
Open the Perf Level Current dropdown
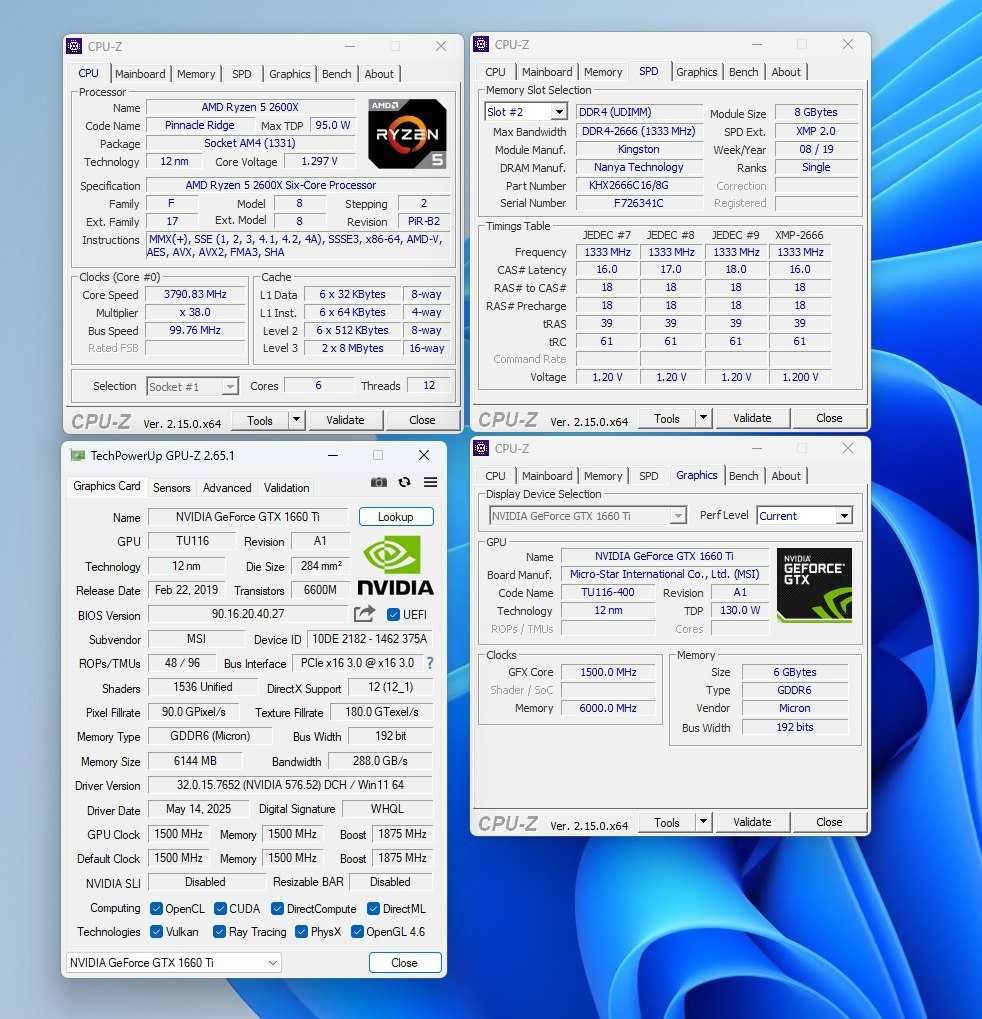[x=844, y=515]
